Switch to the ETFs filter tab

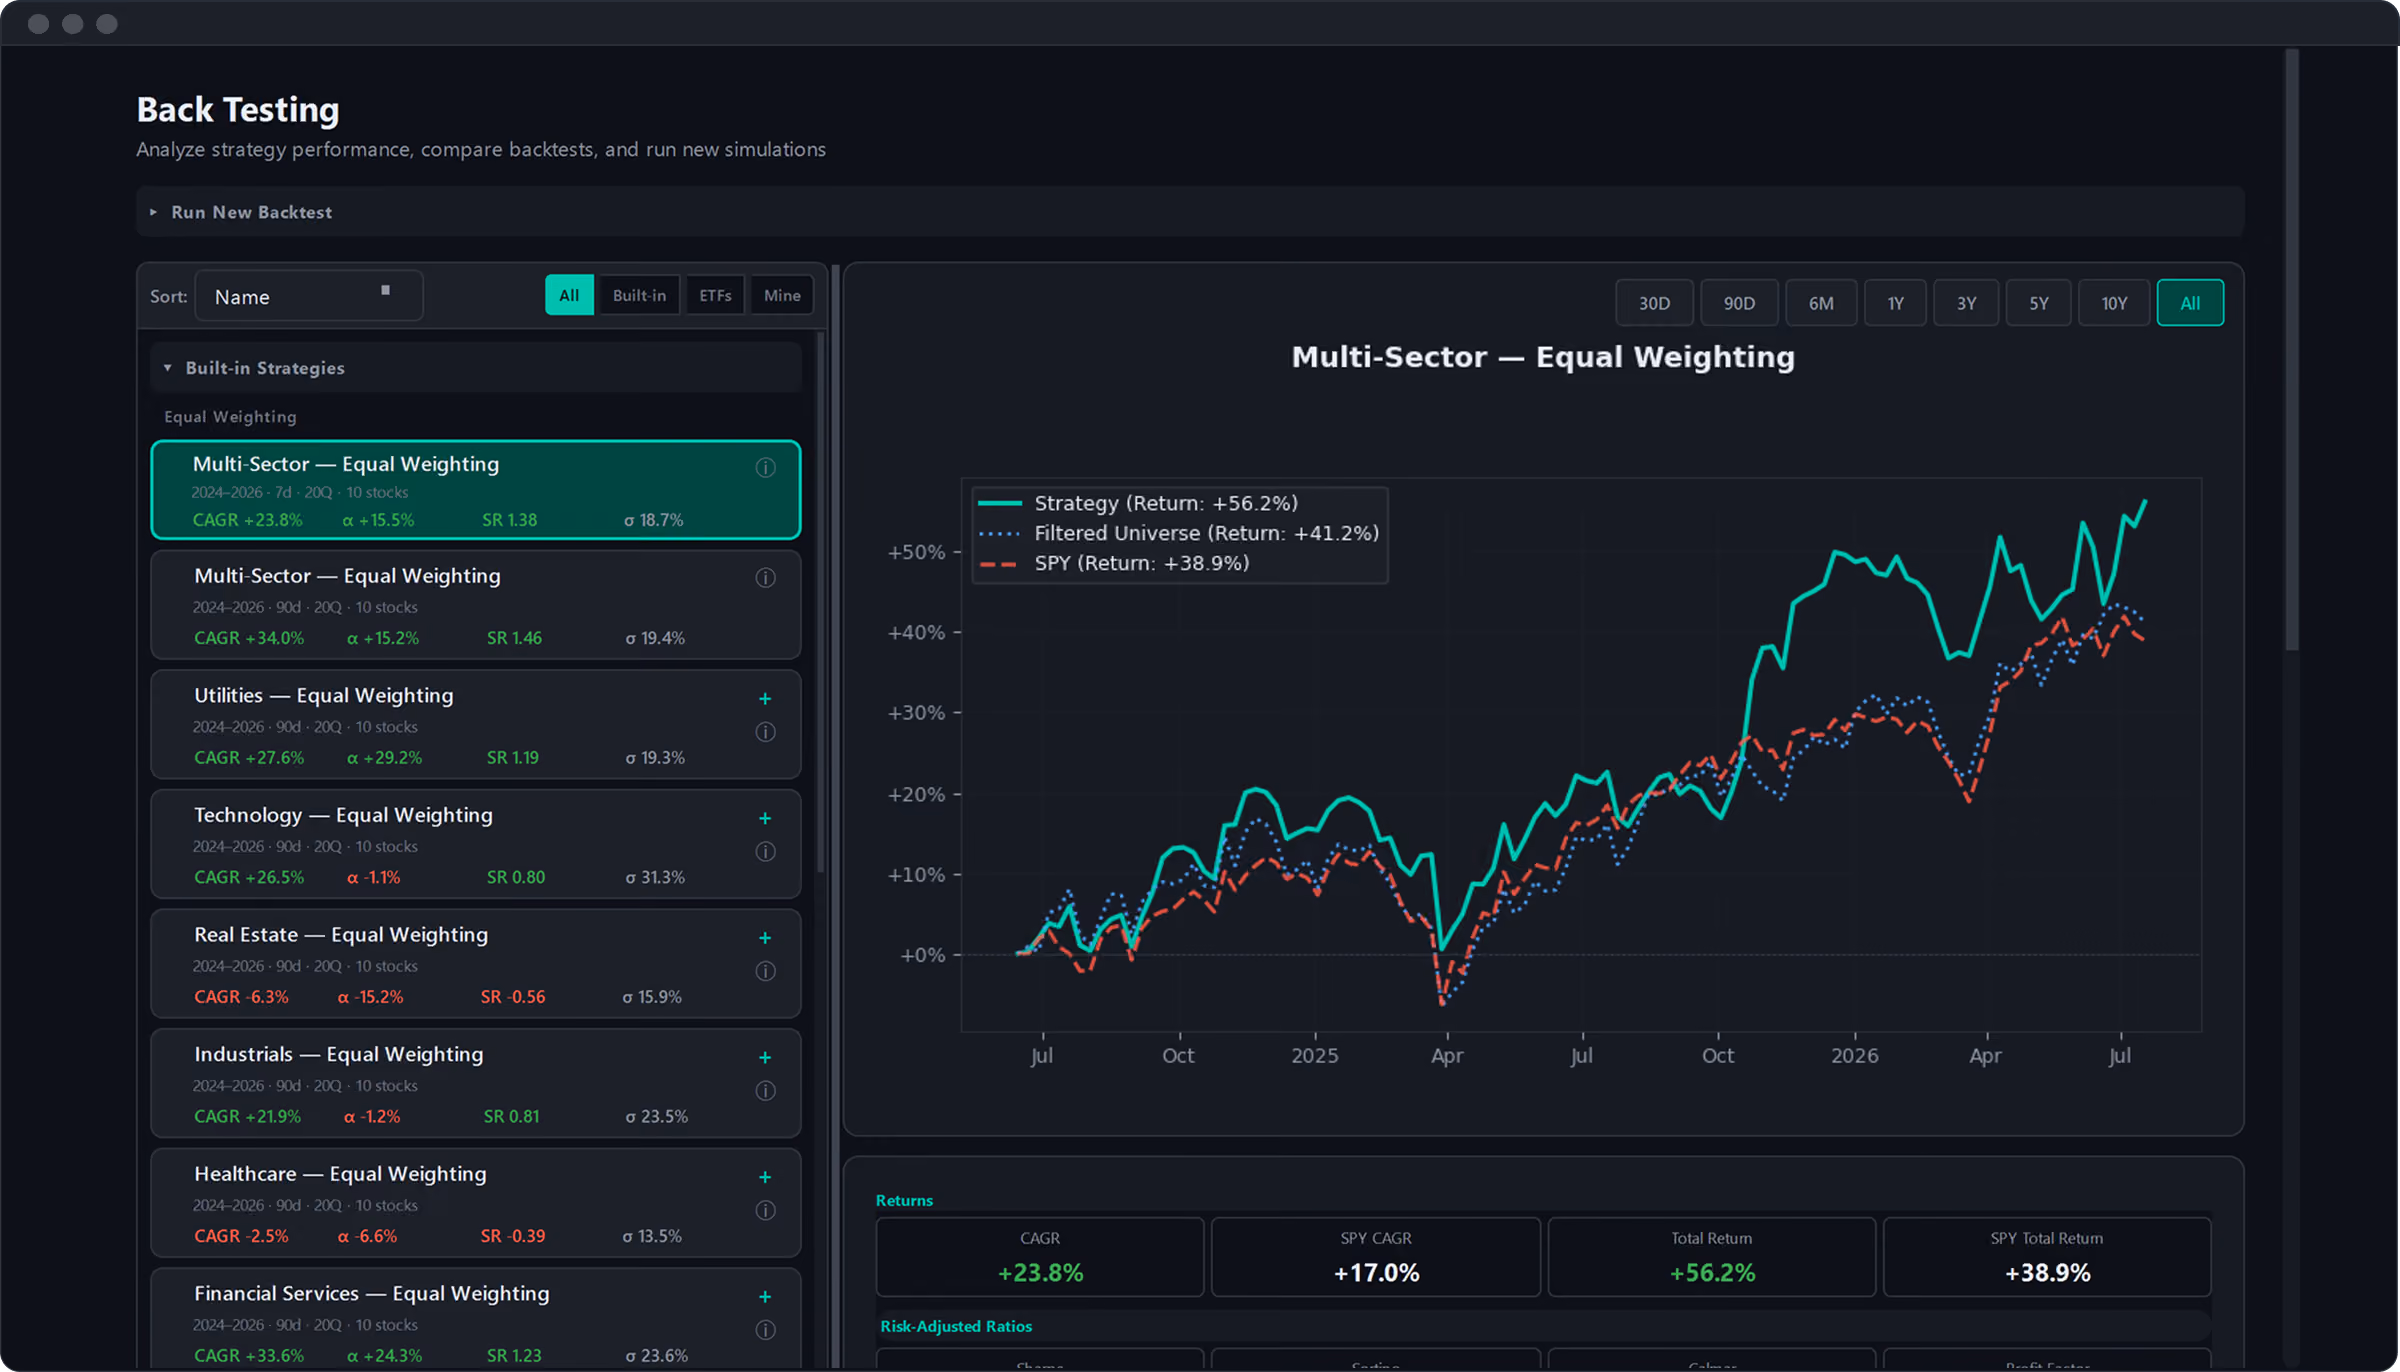tap(715, 295)
